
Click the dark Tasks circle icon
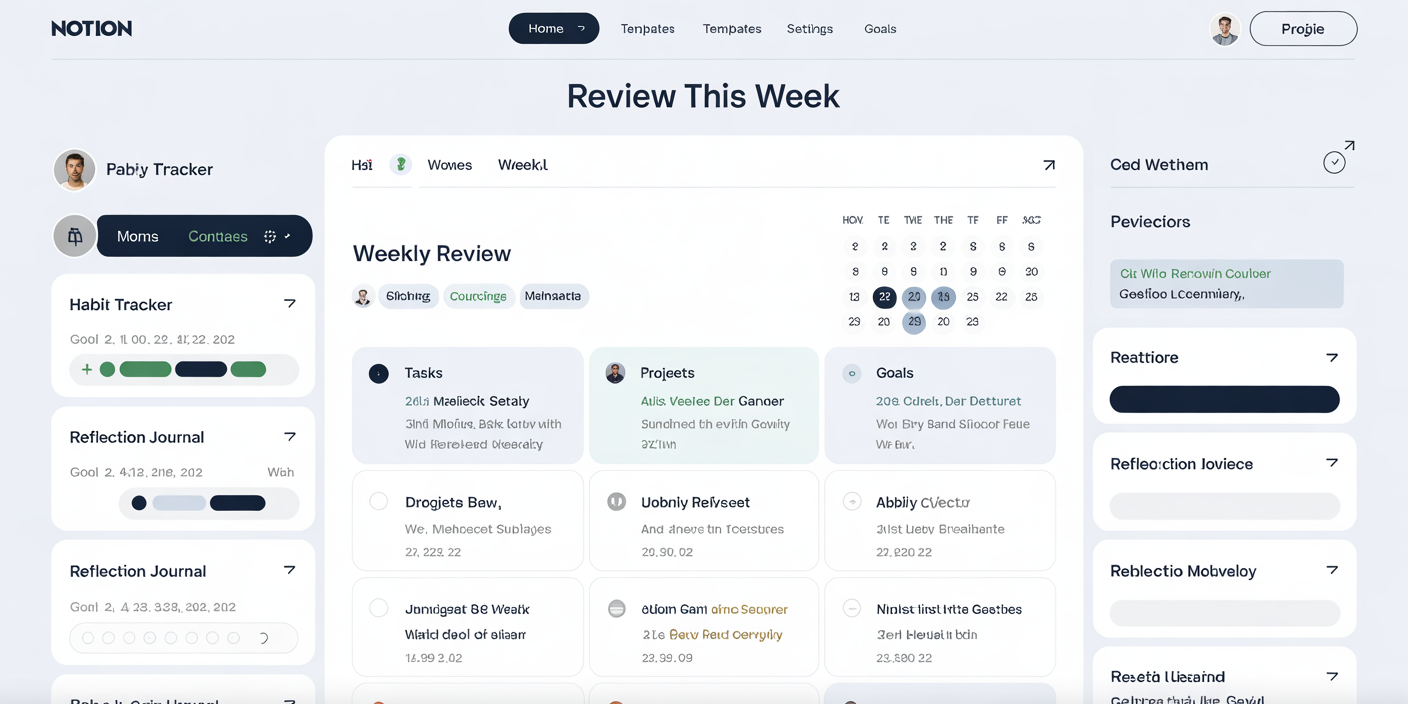[x=378, y=373]
